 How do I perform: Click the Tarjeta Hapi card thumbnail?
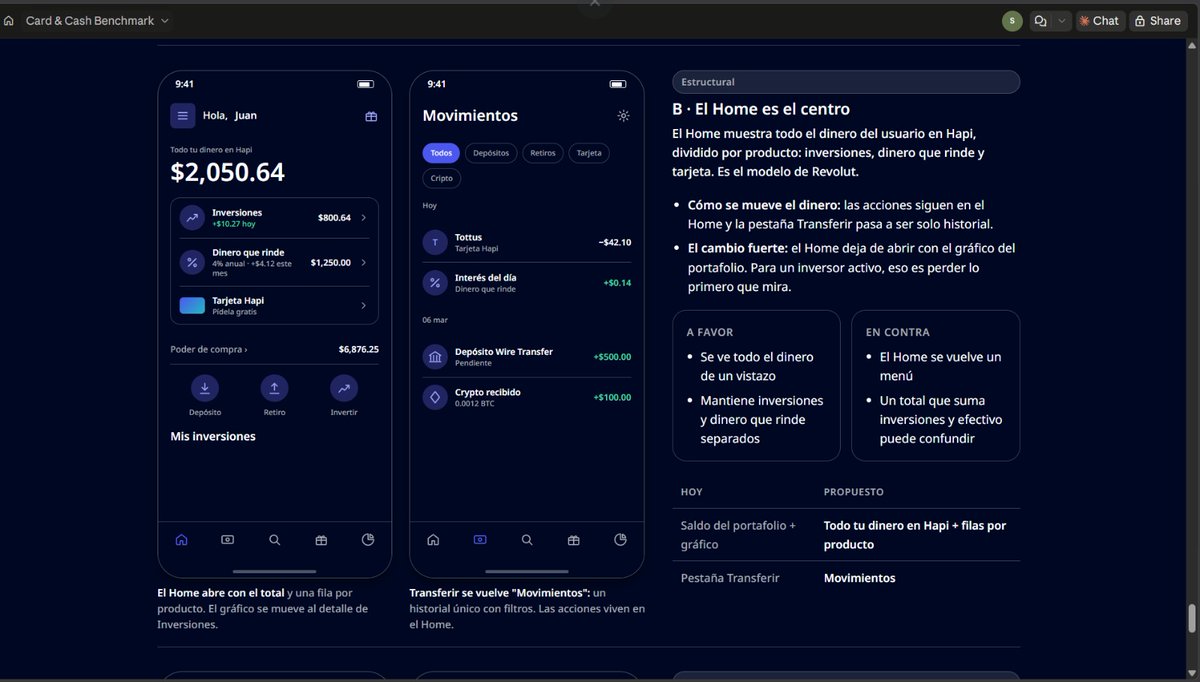192,305
